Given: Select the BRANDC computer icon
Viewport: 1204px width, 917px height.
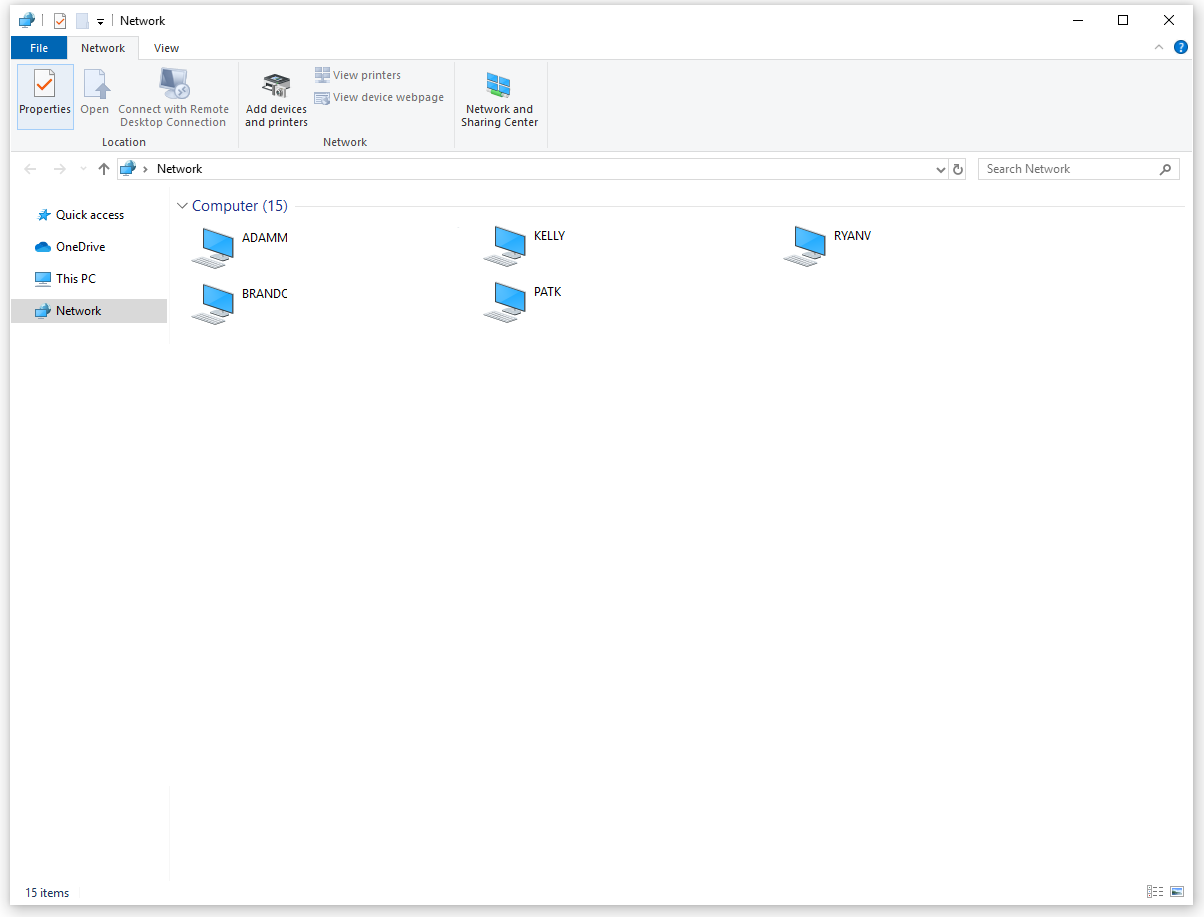Looking at the screenshot, I should 212,304.
